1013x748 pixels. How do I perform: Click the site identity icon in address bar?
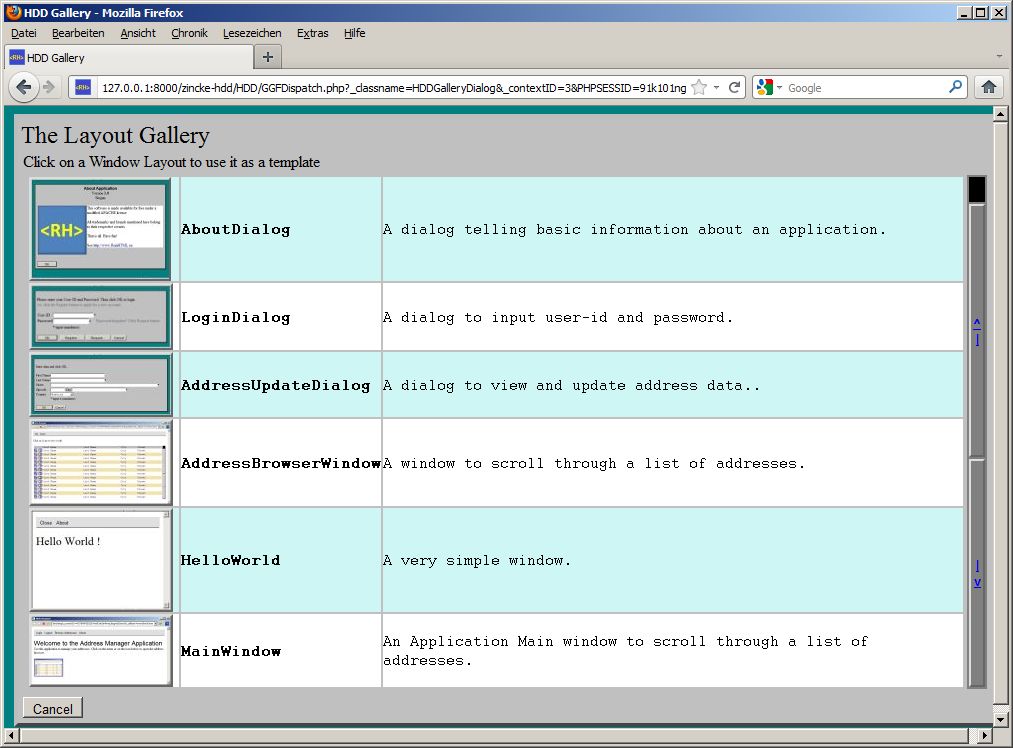(83, 88)
